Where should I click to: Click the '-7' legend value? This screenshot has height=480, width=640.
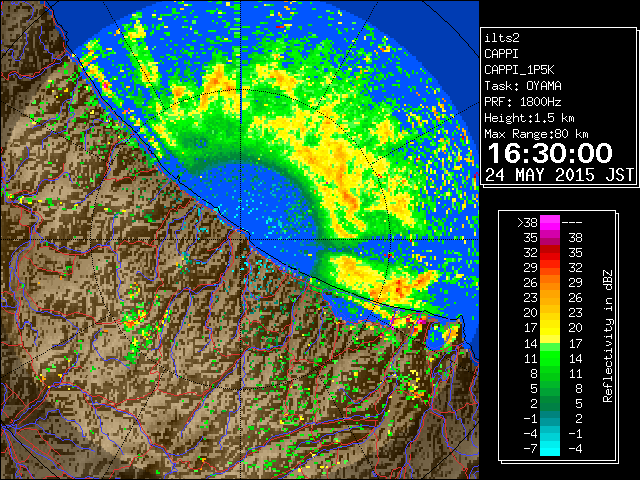point(530,449)
